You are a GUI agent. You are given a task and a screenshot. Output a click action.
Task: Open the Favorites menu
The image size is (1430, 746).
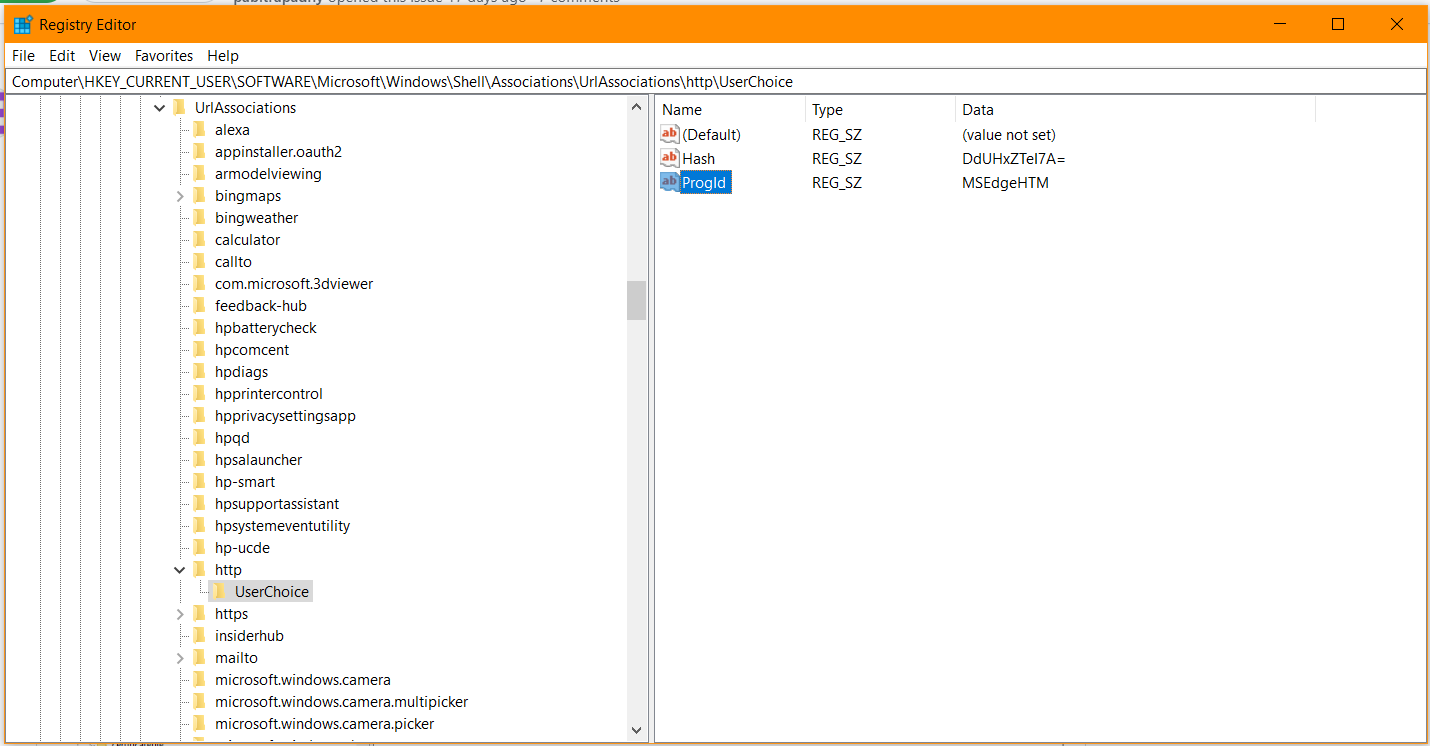(163, 55)
